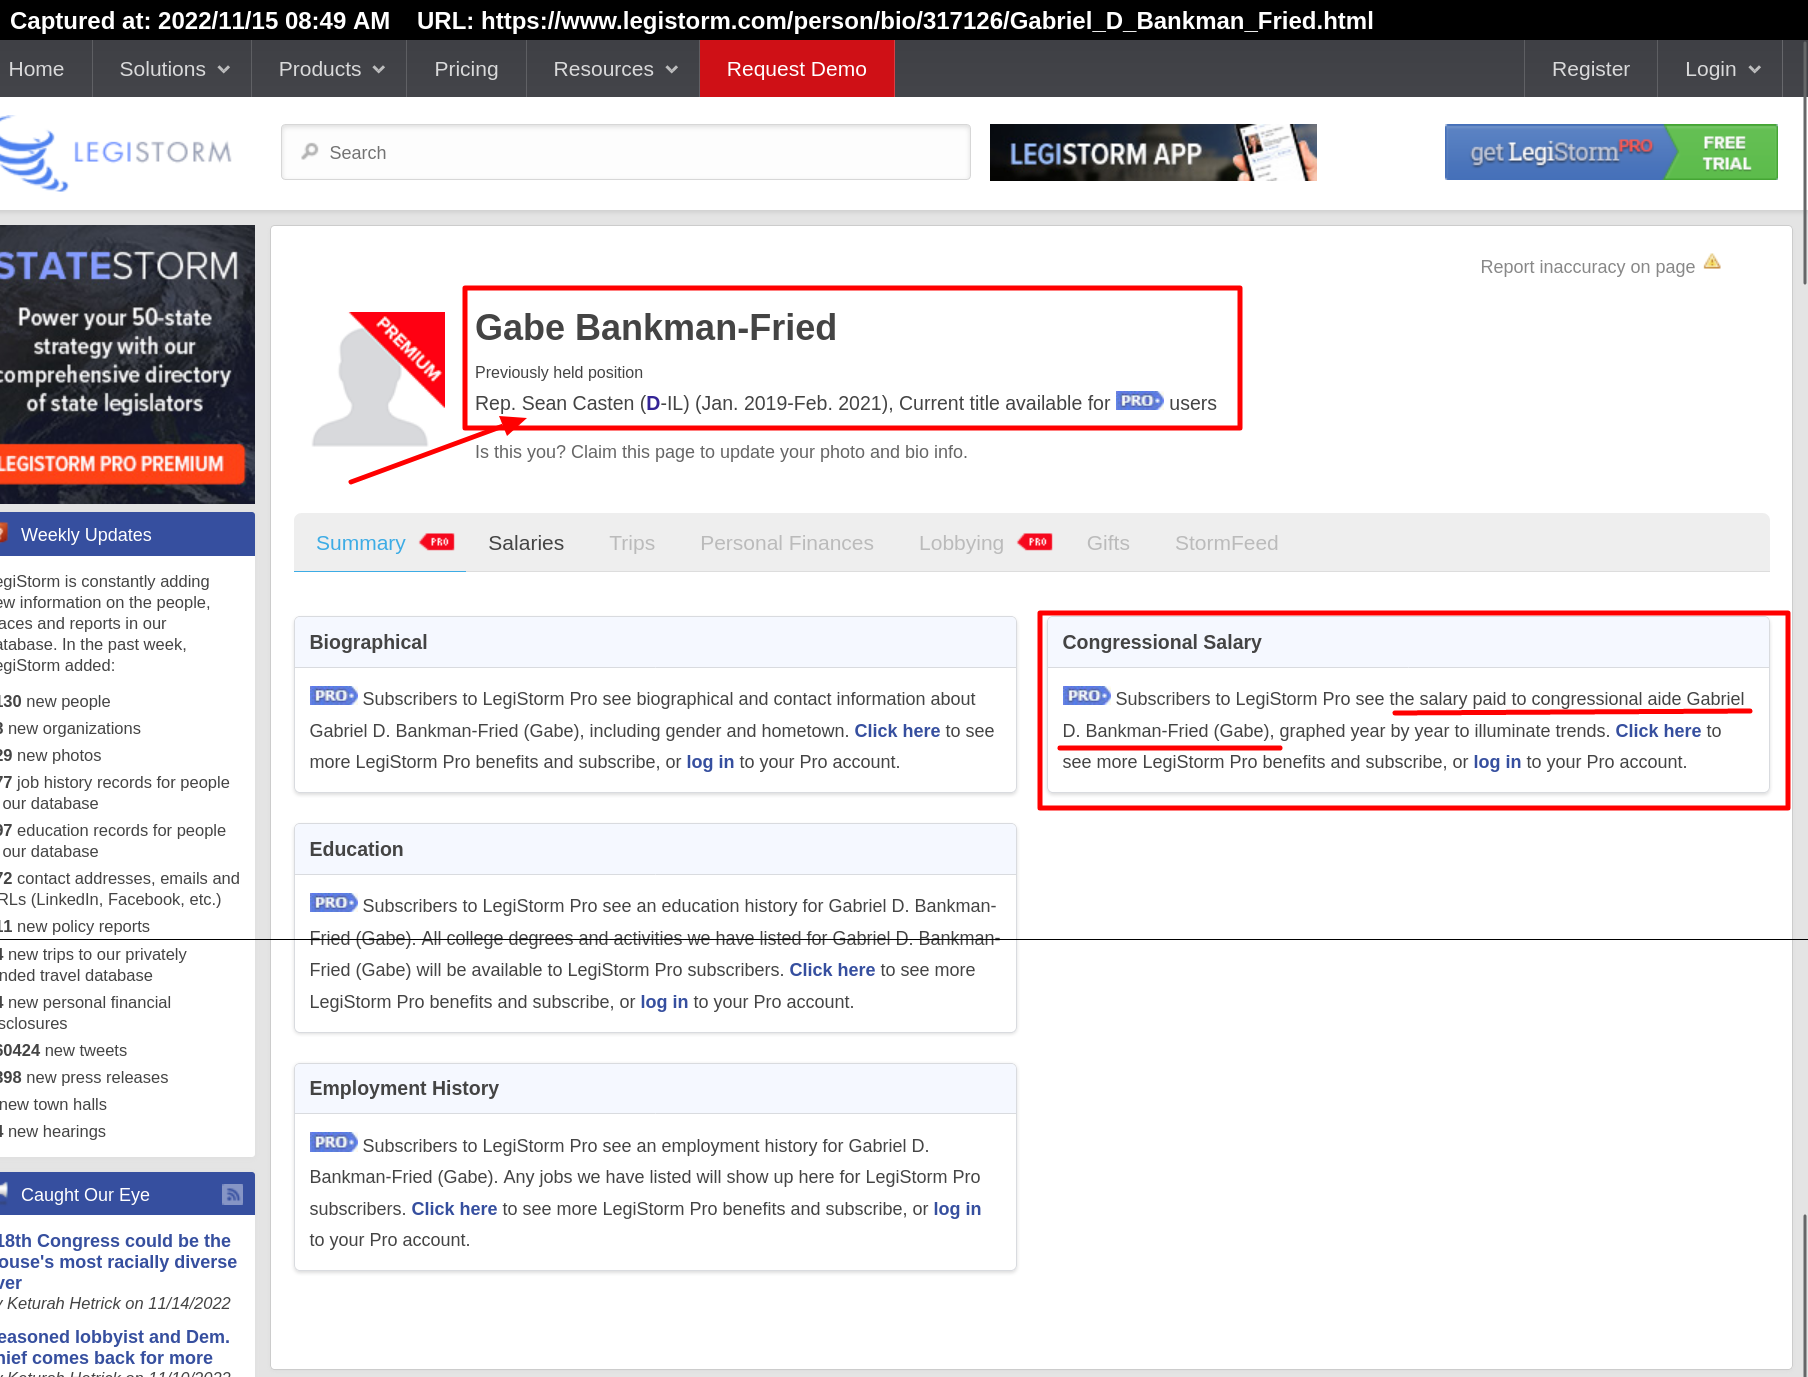Screen dimensions: 1808x1377
Task: Click the party link D in Sean Casten's title
Action: (x=653, y=403)
